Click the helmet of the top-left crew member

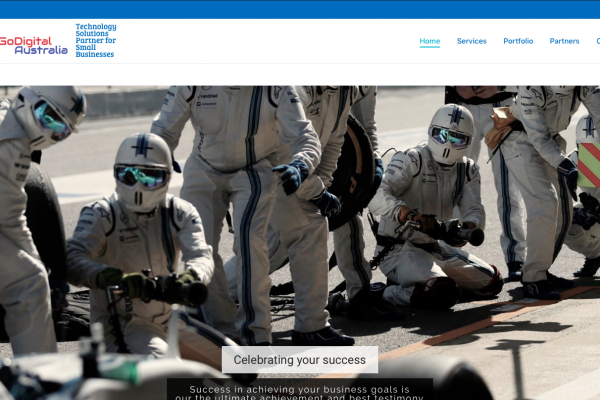click(55, 110)
